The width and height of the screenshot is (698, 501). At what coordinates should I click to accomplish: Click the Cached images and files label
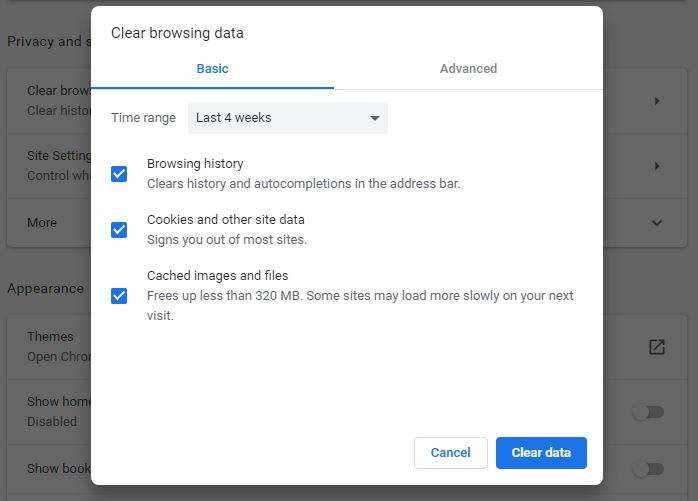pos(217,276)
